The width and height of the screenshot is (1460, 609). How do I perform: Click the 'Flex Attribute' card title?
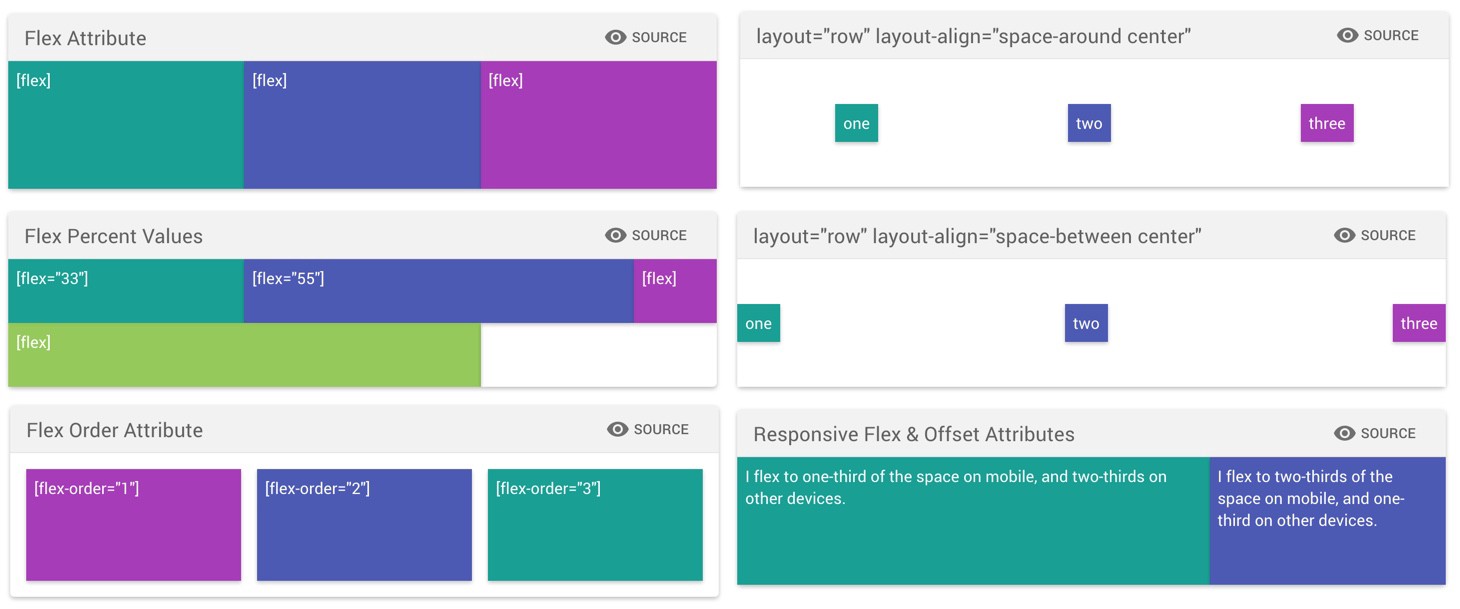pos(85,38)
